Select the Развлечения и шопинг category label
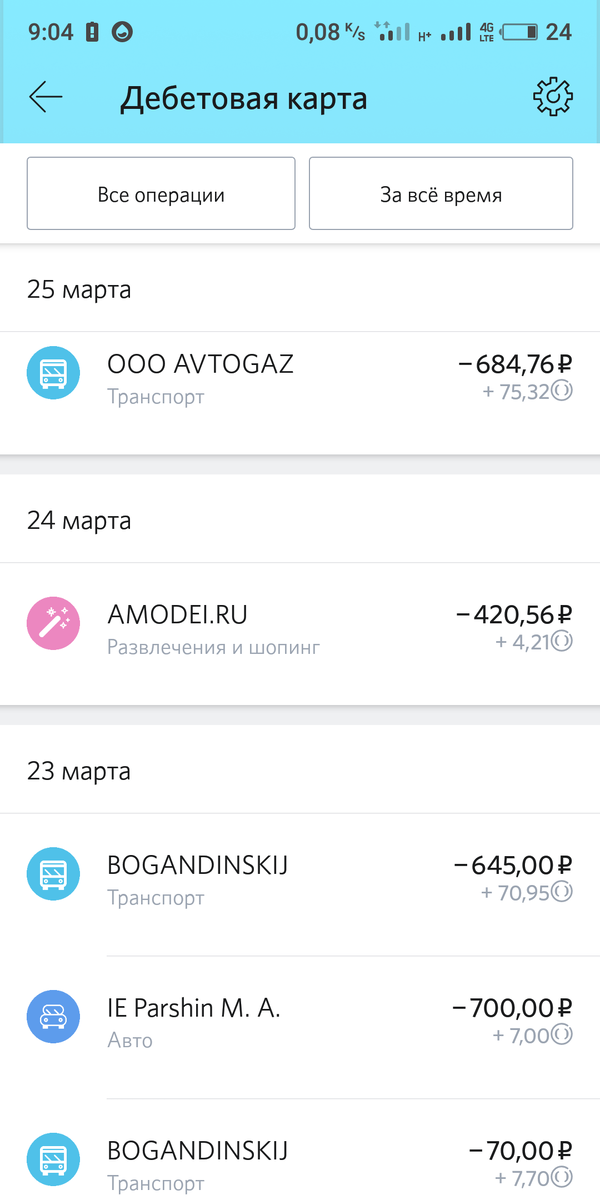Viewport: 600px width, 1200px height. (x=213, y=647)
